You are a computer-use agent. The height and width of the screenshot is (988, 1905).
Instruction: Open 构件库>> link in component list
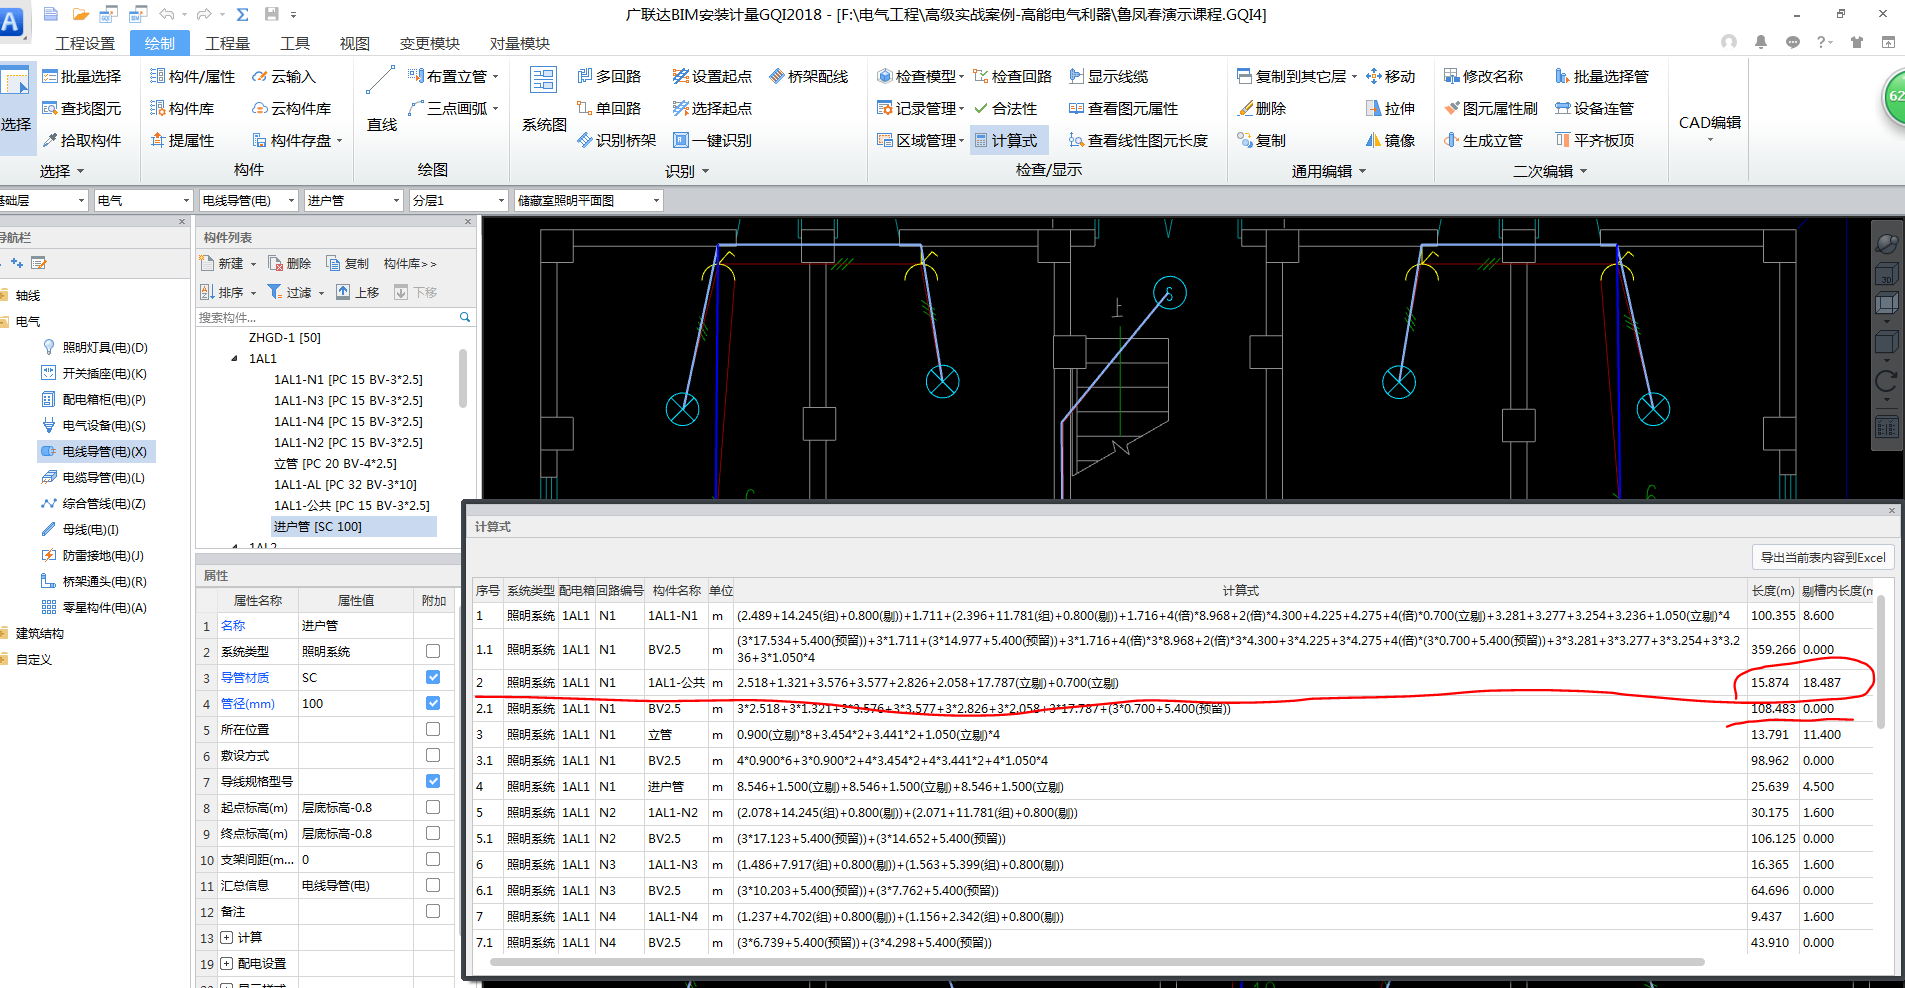tap(410, 263)
